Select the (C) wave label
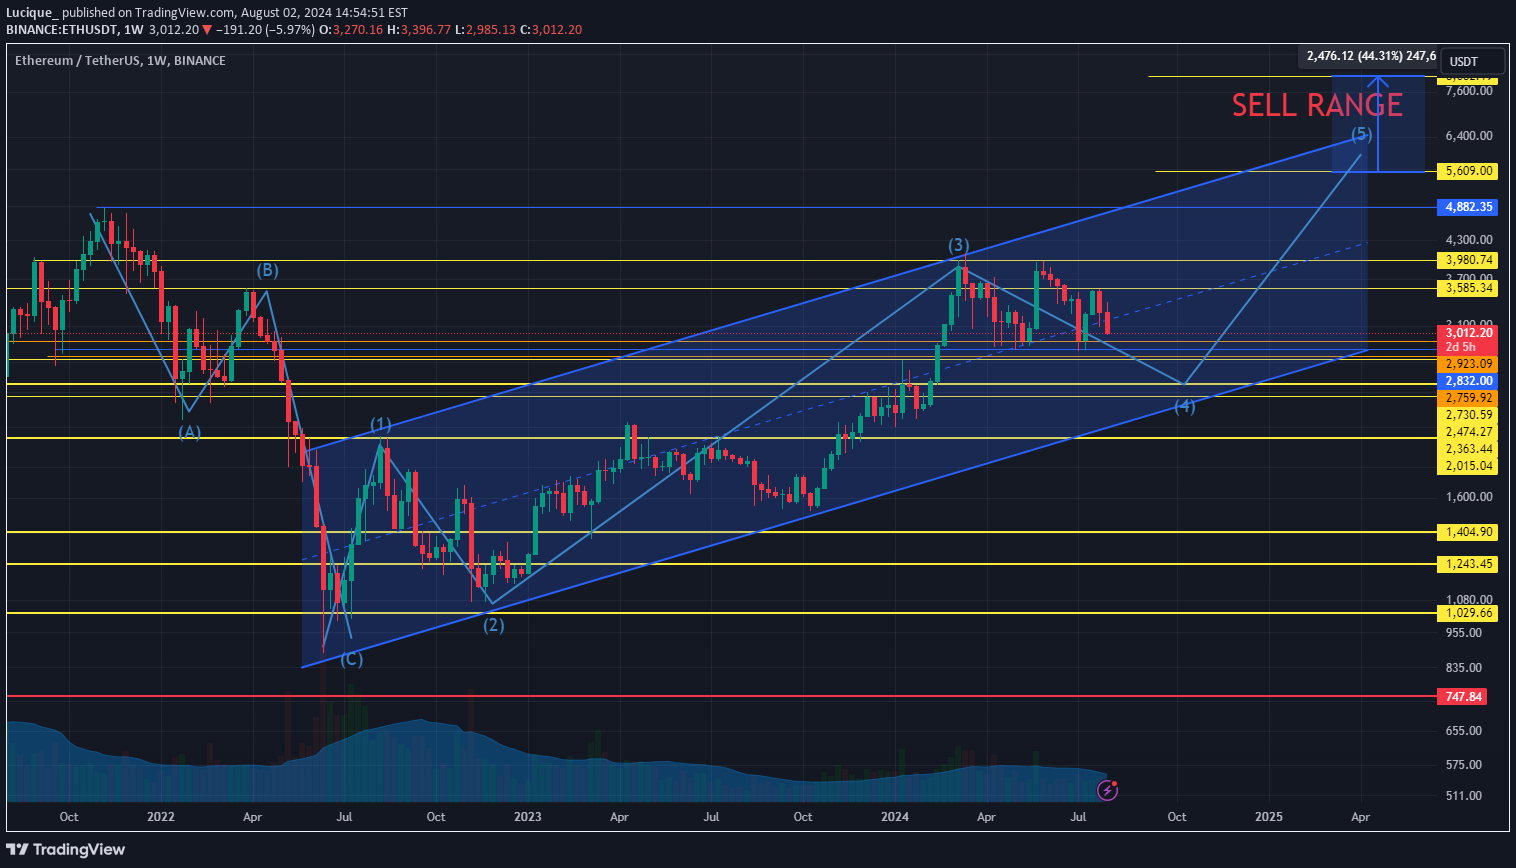This screenshot has width=1516, height=868. (351, 659)
